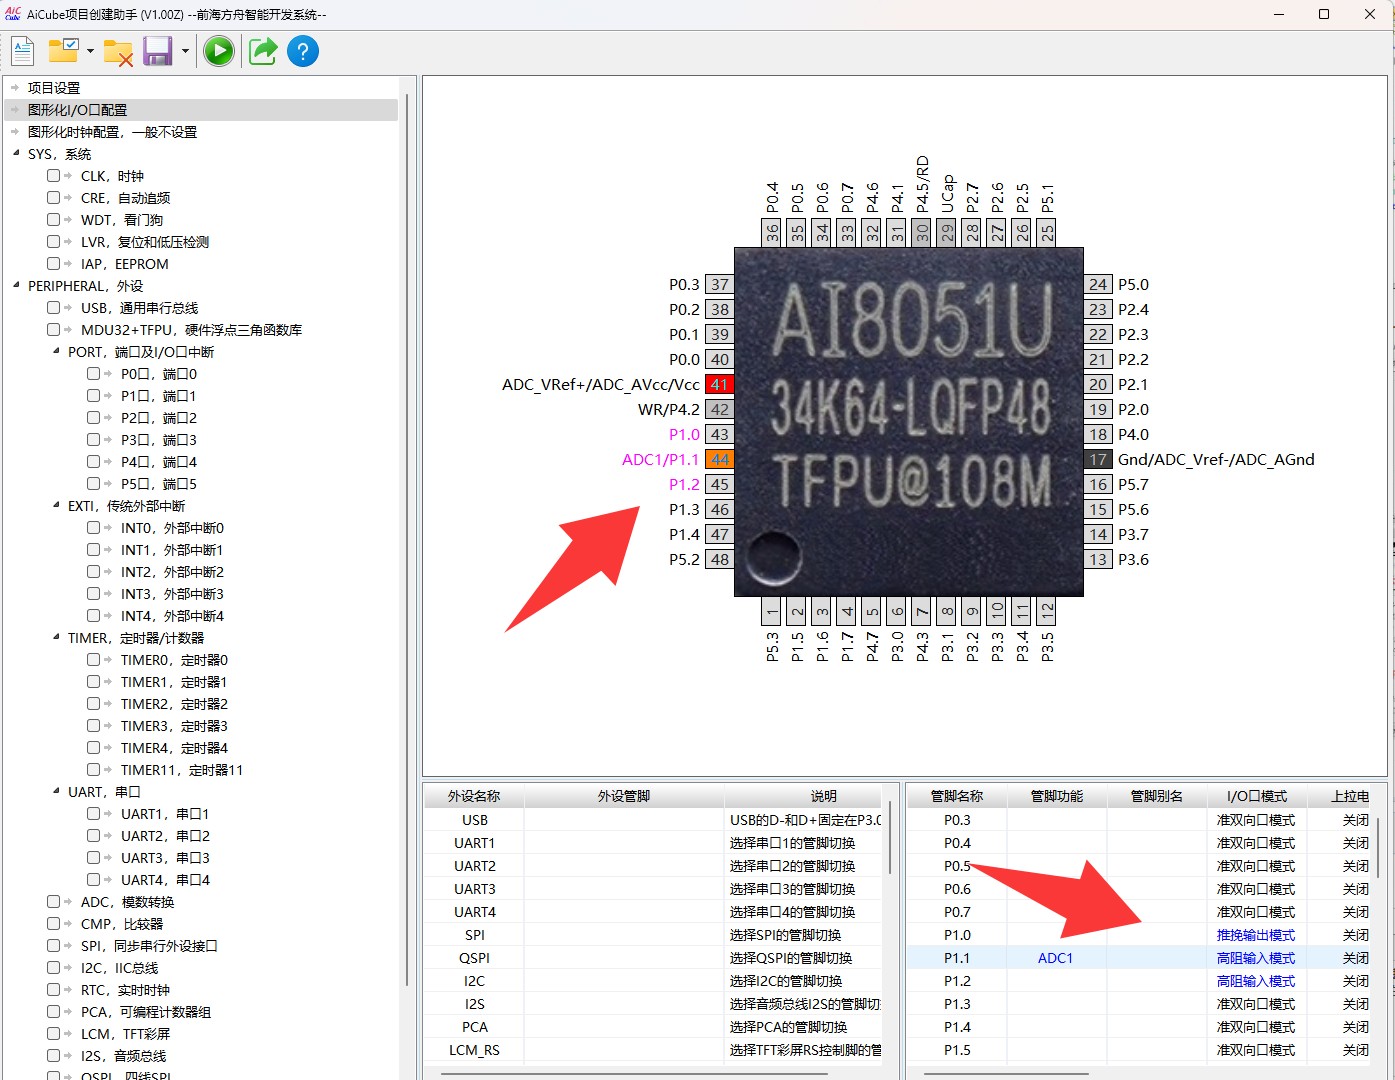
Task: Click the I/O模式 column header
Action: [1256, 796]
